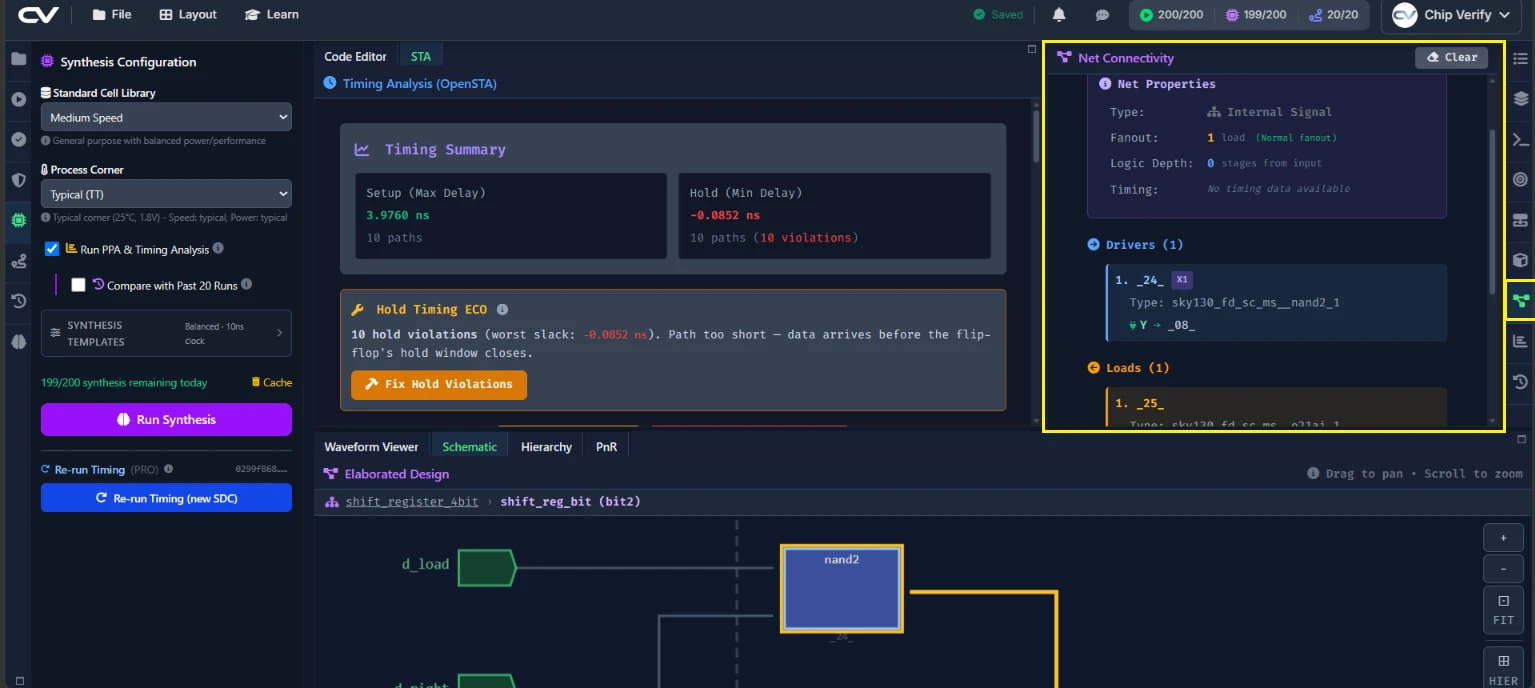Open the terminal prompt icon in right sidebar
This screenshot has width=1535, height=688.
pos(1520,140)
